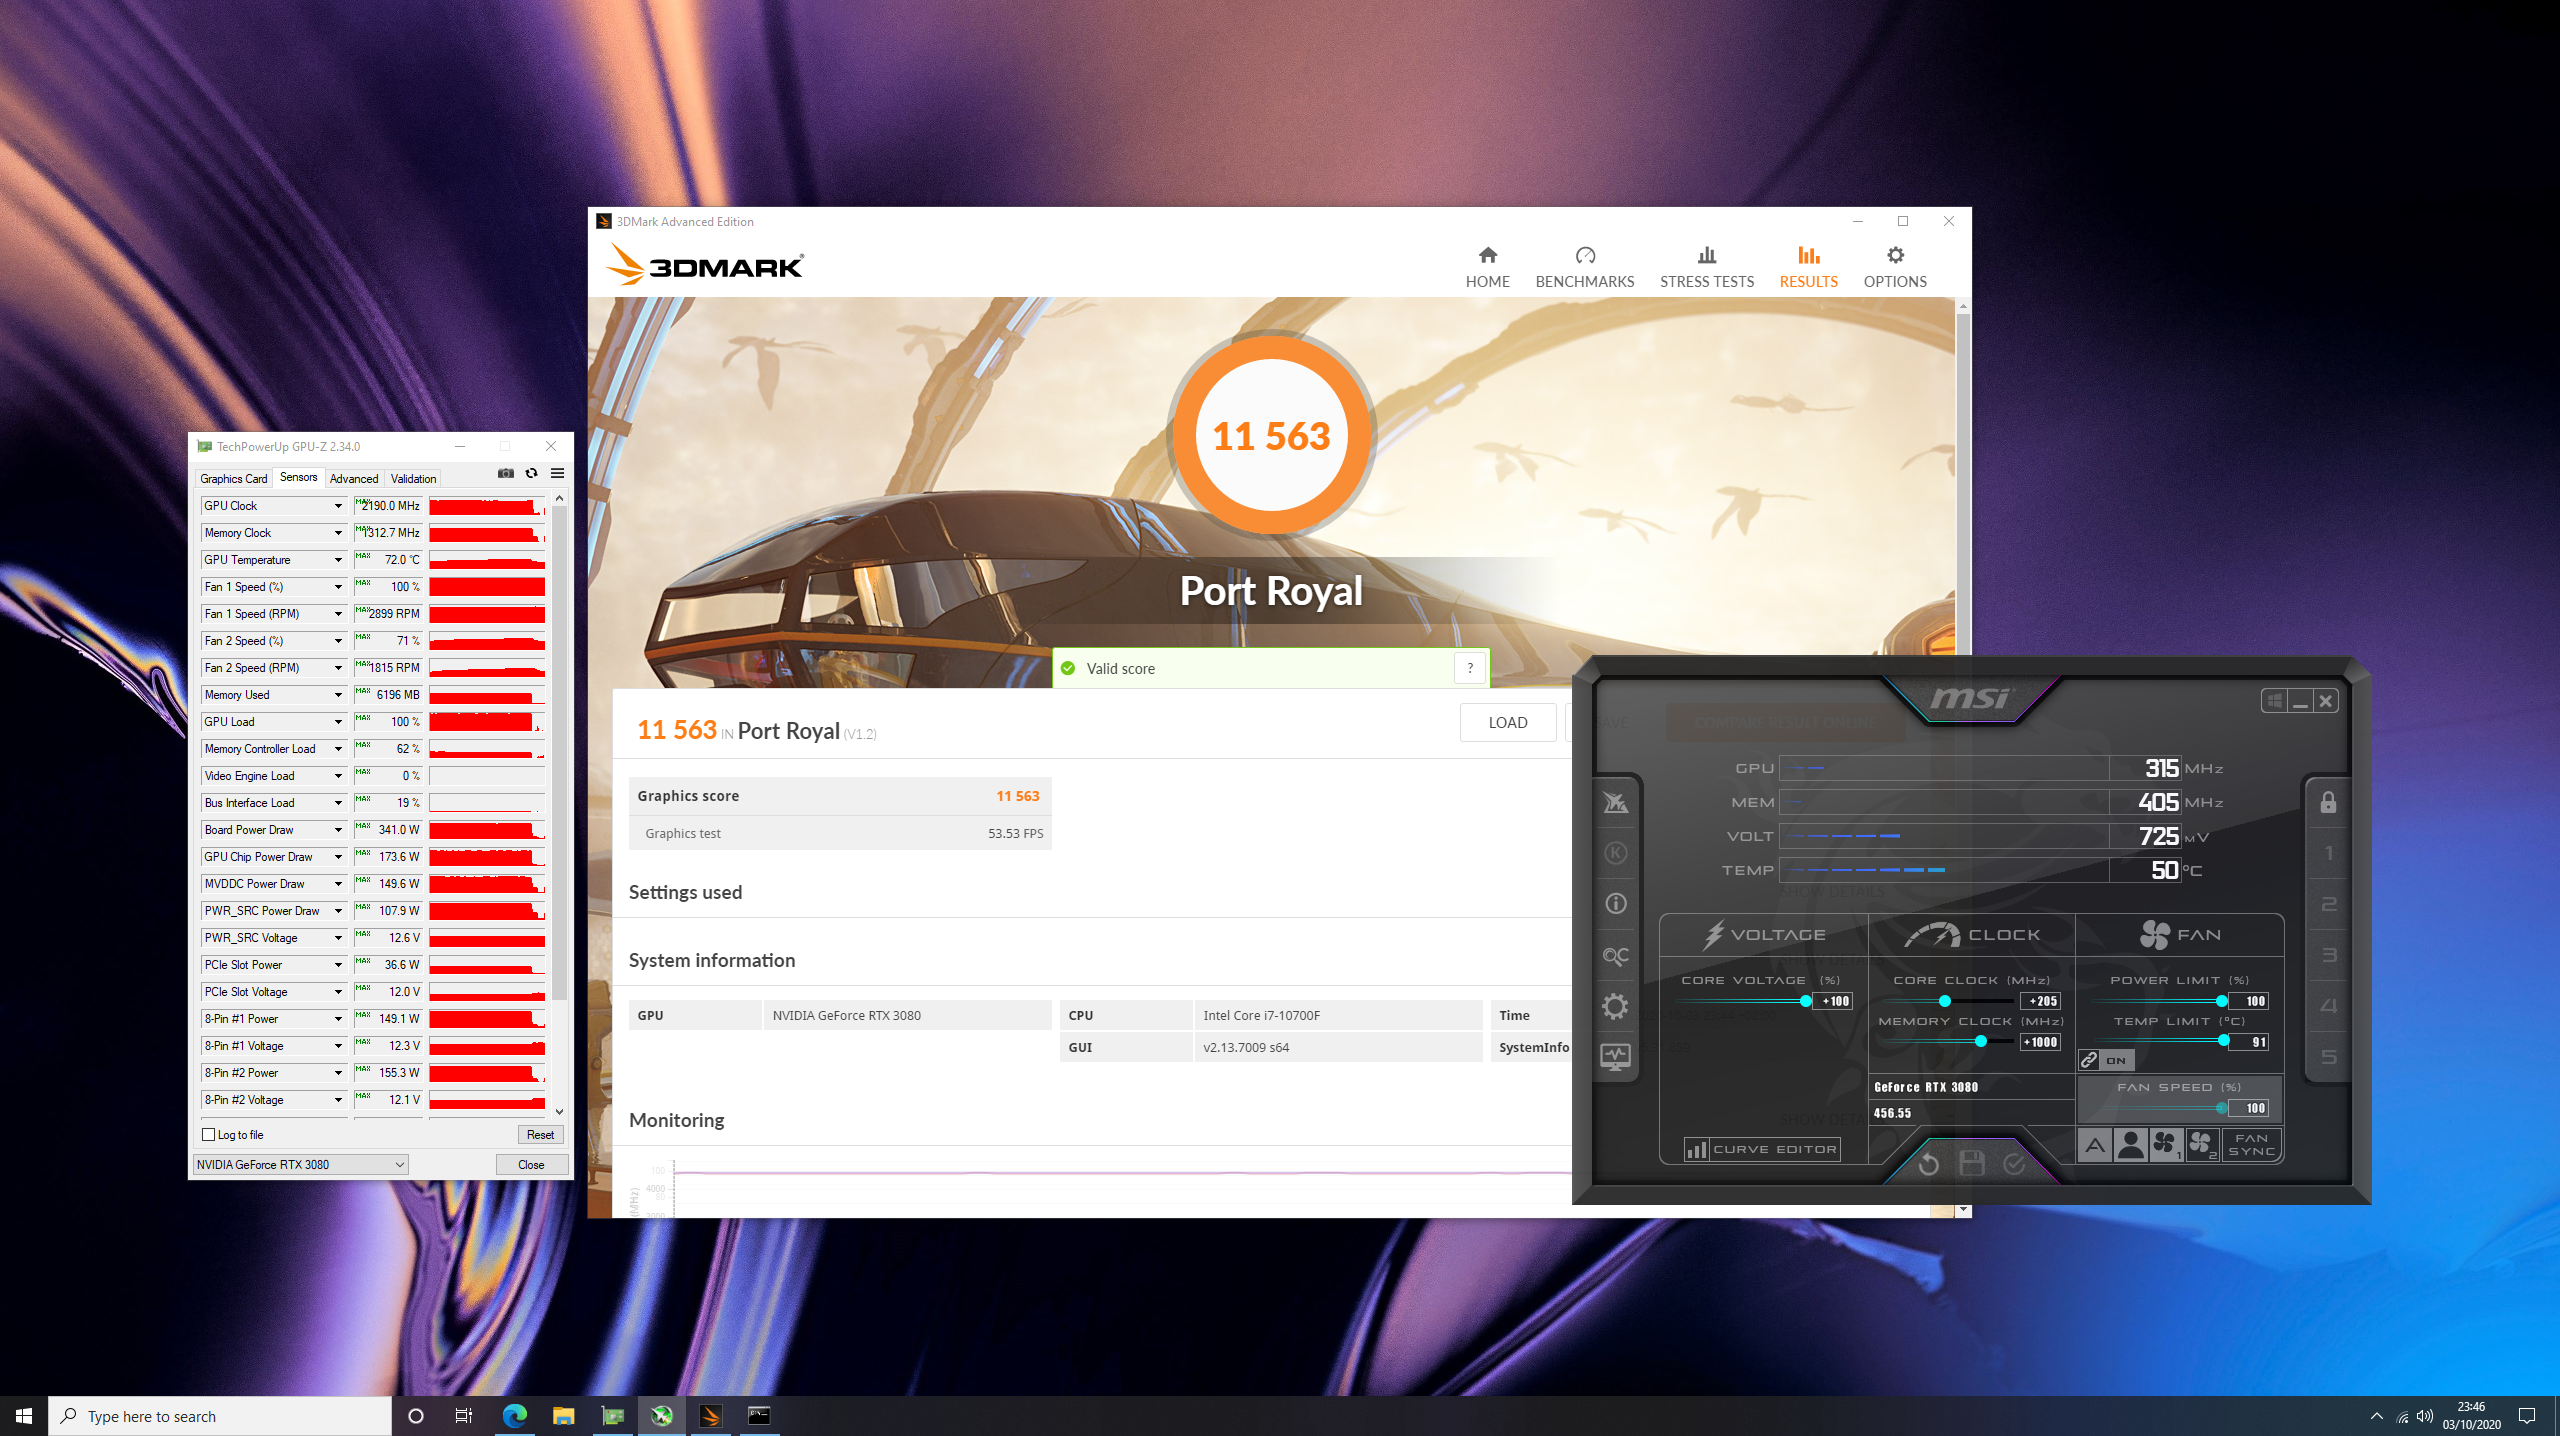The image size is (2560, 1436).
Task: Select the fan 2 icon in Afterburner
Action: [2202, 1145]
